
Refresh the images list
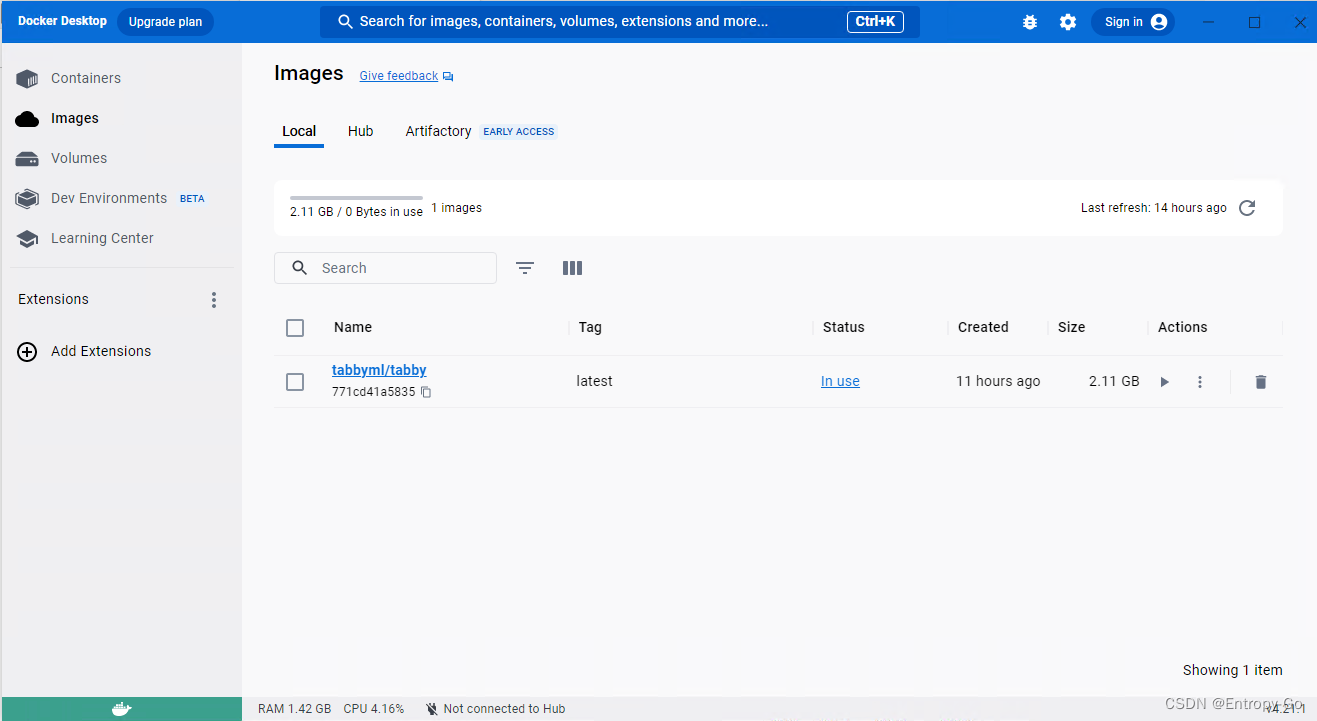(x=1246, y=208)
